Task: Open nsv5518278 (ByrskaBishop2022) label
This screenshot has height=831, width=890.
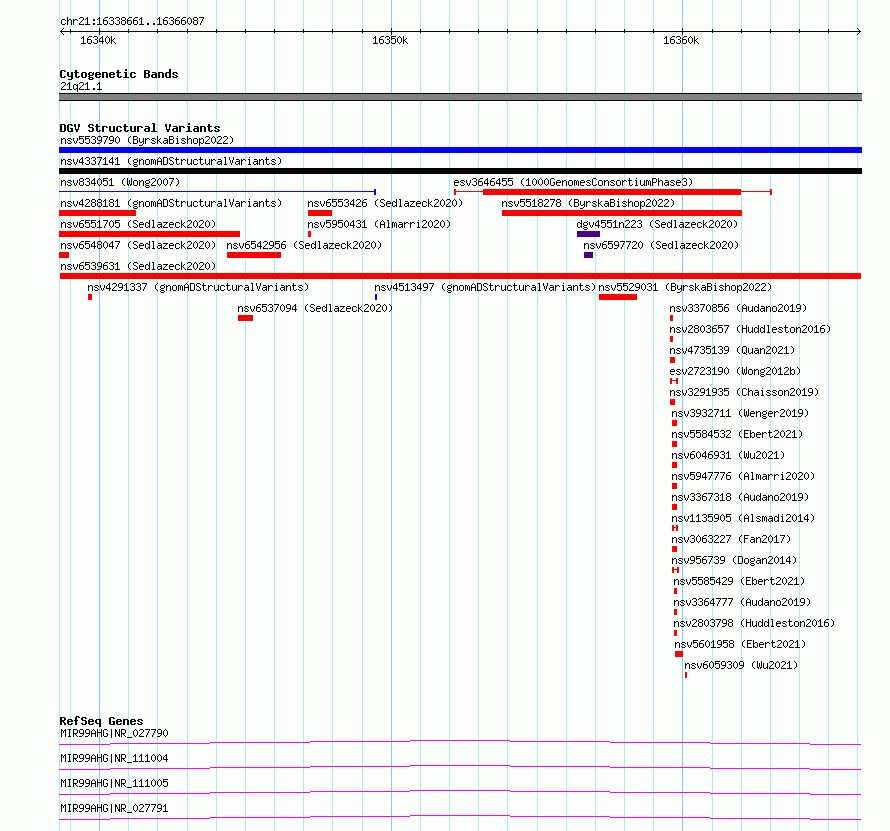Action: coord(588,203)
